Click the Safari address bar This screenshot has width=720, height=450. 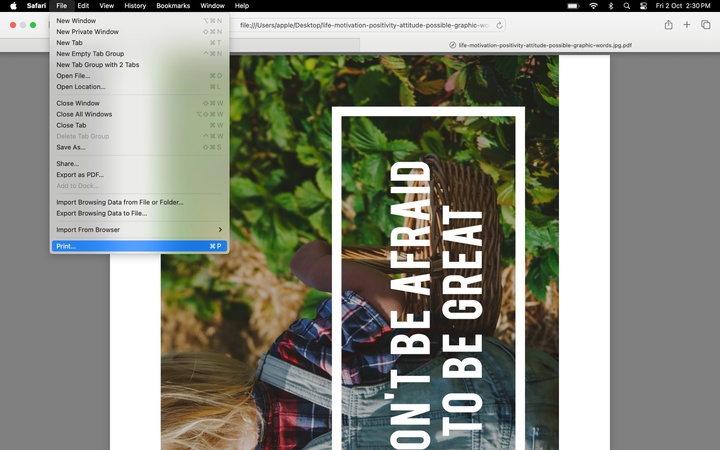coord(365,25)
